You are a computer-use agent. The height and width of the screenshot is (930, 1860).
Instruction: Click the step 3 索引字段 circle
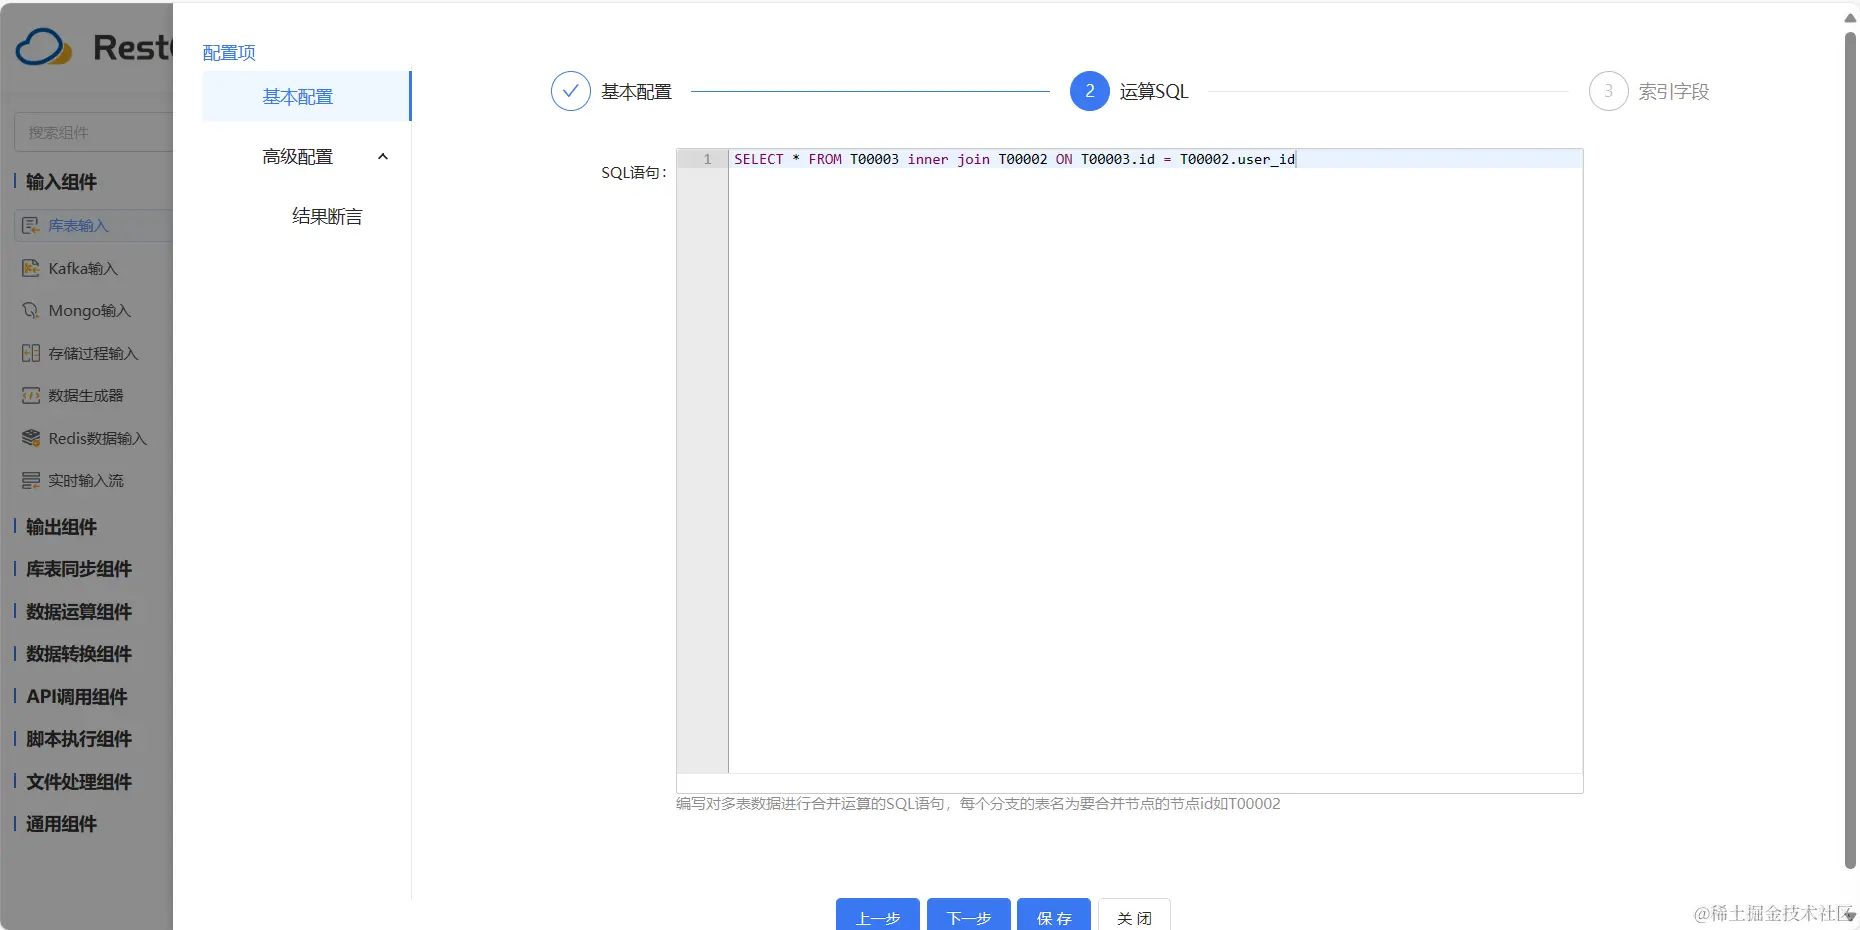click(x=1608, y=91)
